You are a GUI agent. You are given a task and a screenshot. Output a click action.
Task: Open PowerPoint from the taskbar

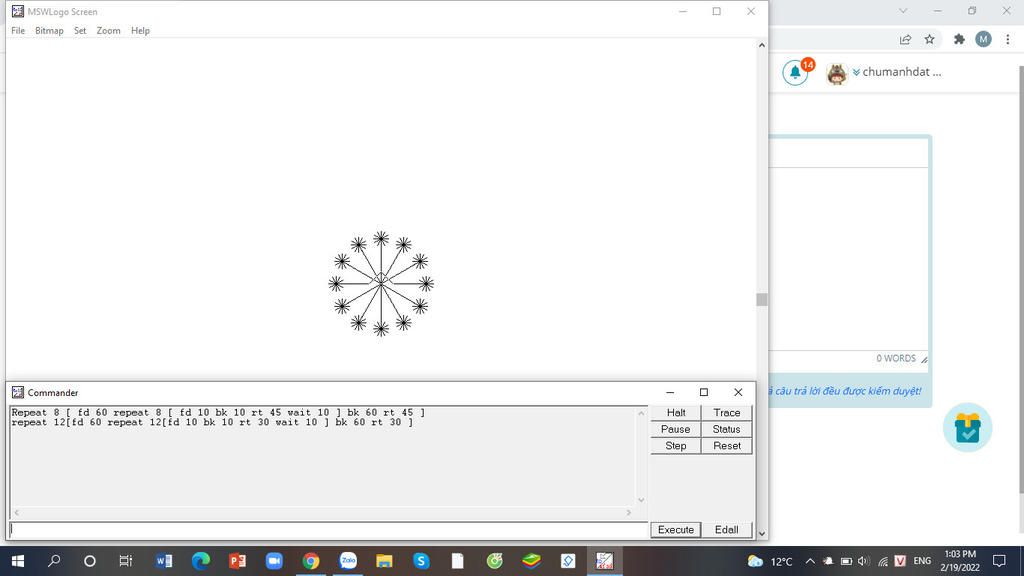click(x=237, y=561)
